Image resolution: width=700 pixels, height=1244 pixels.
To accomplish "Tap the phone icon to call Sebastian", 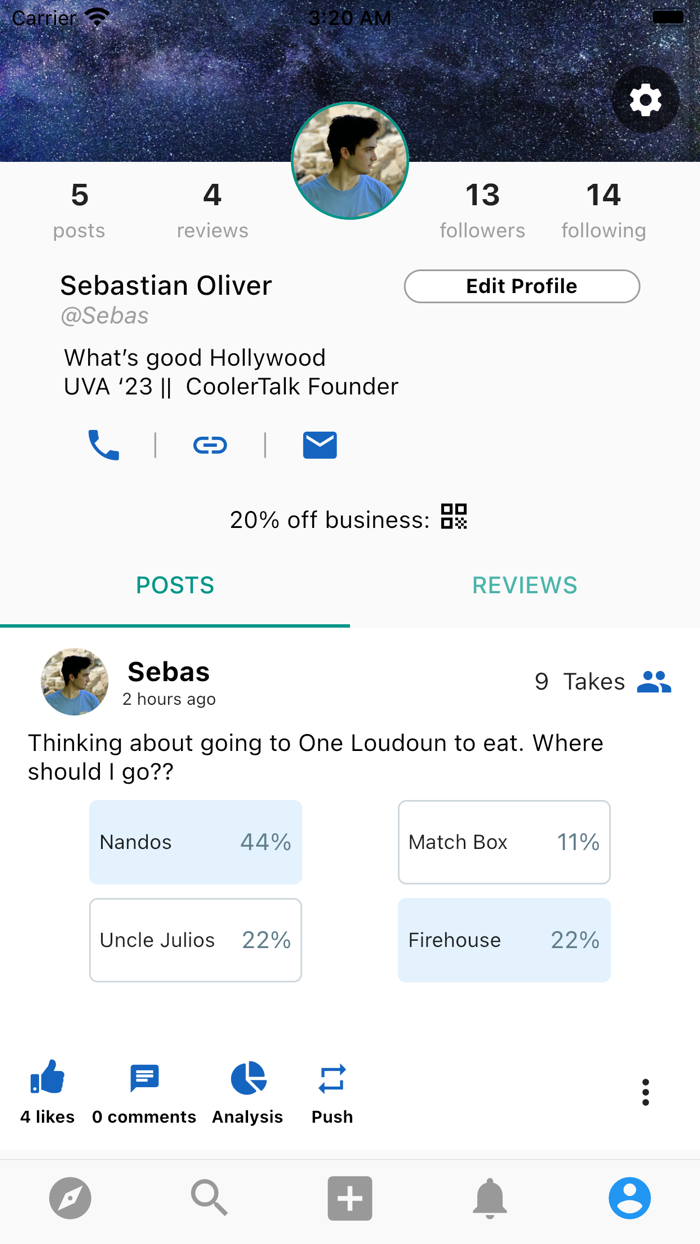I will click(x=104, y=445).
